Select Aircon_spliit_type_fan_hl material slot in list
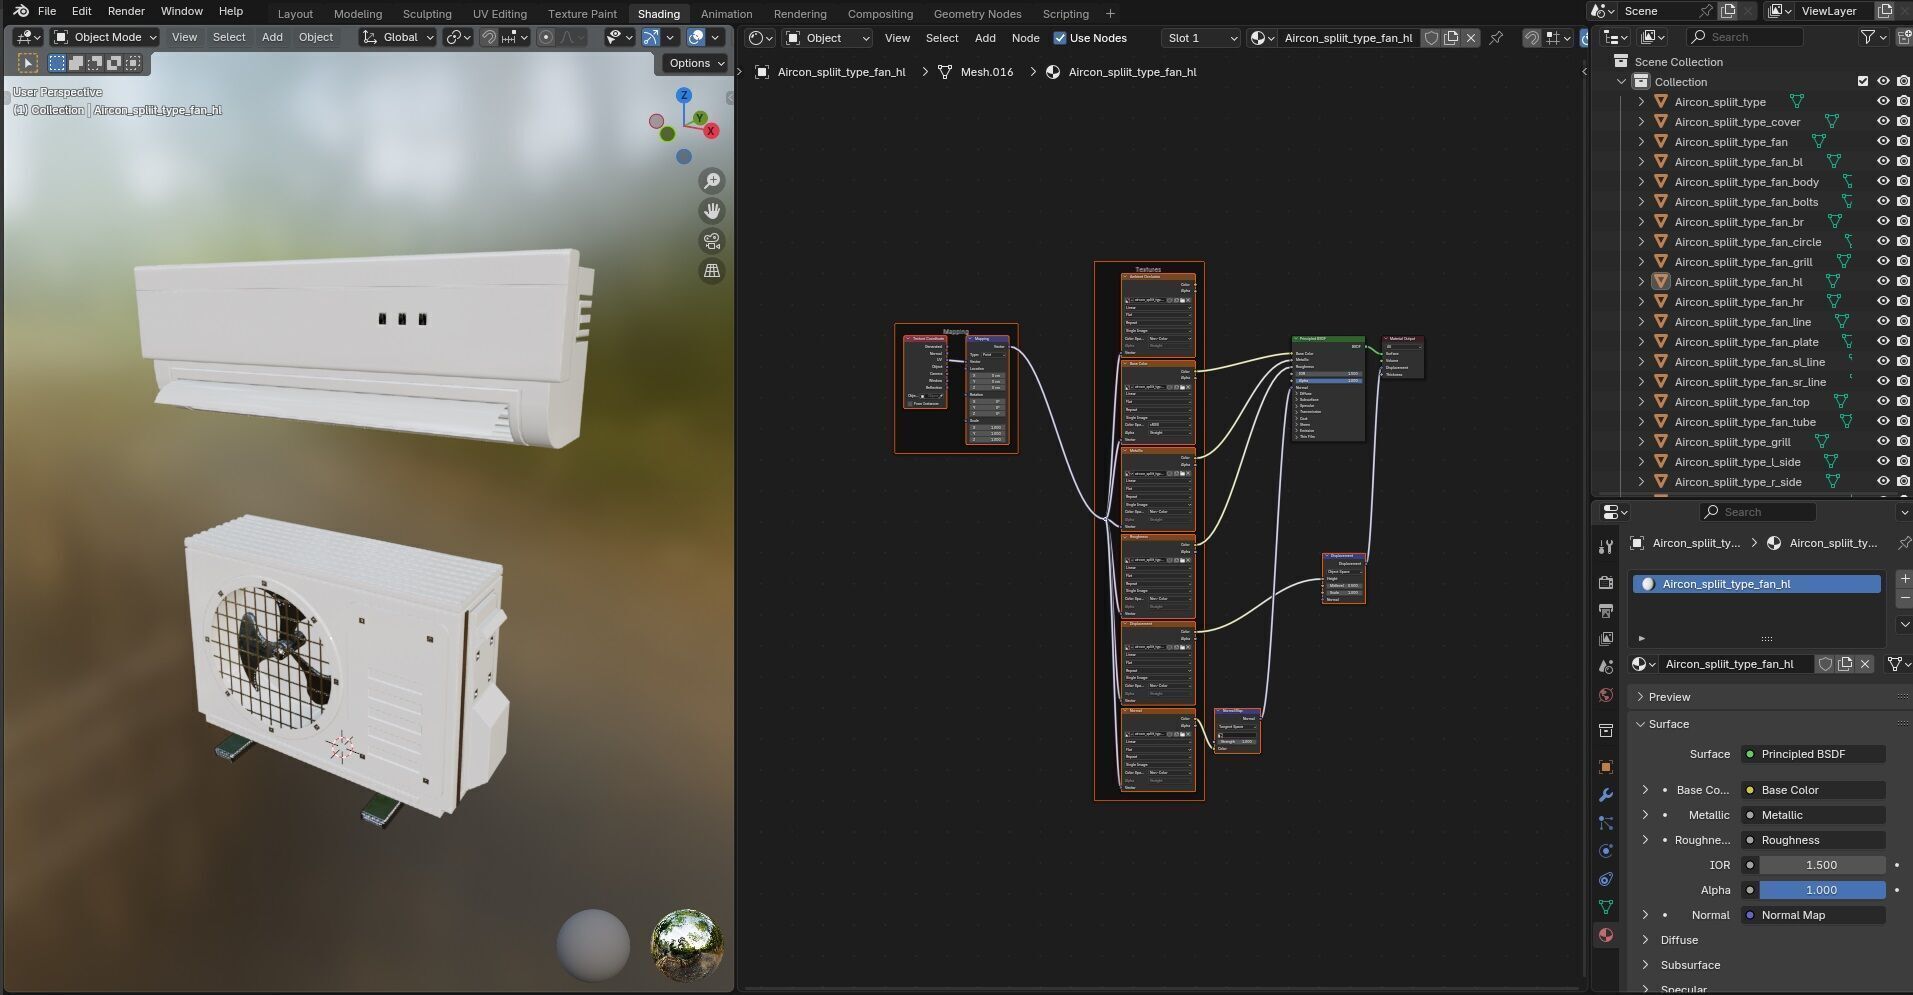Viewport: 1913px width, 995px height. [1756, 584]
